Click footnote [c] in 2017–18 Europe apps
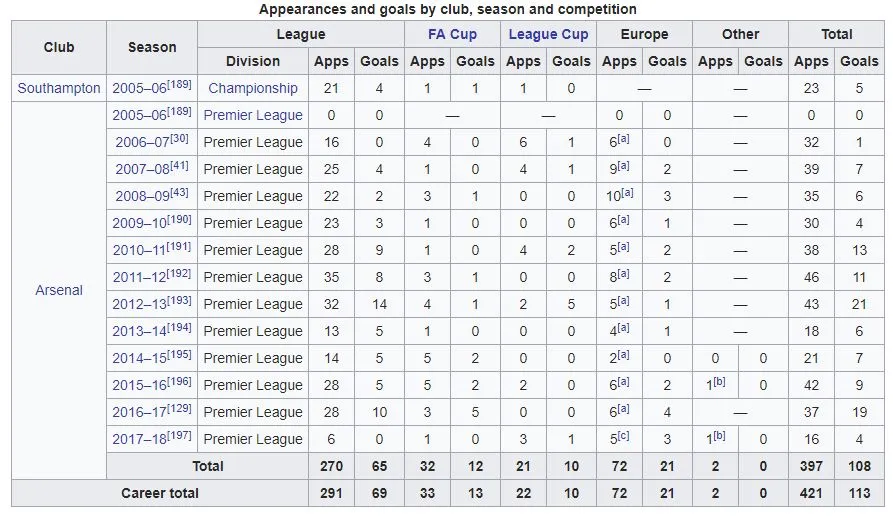 click(x=624, y=436)
